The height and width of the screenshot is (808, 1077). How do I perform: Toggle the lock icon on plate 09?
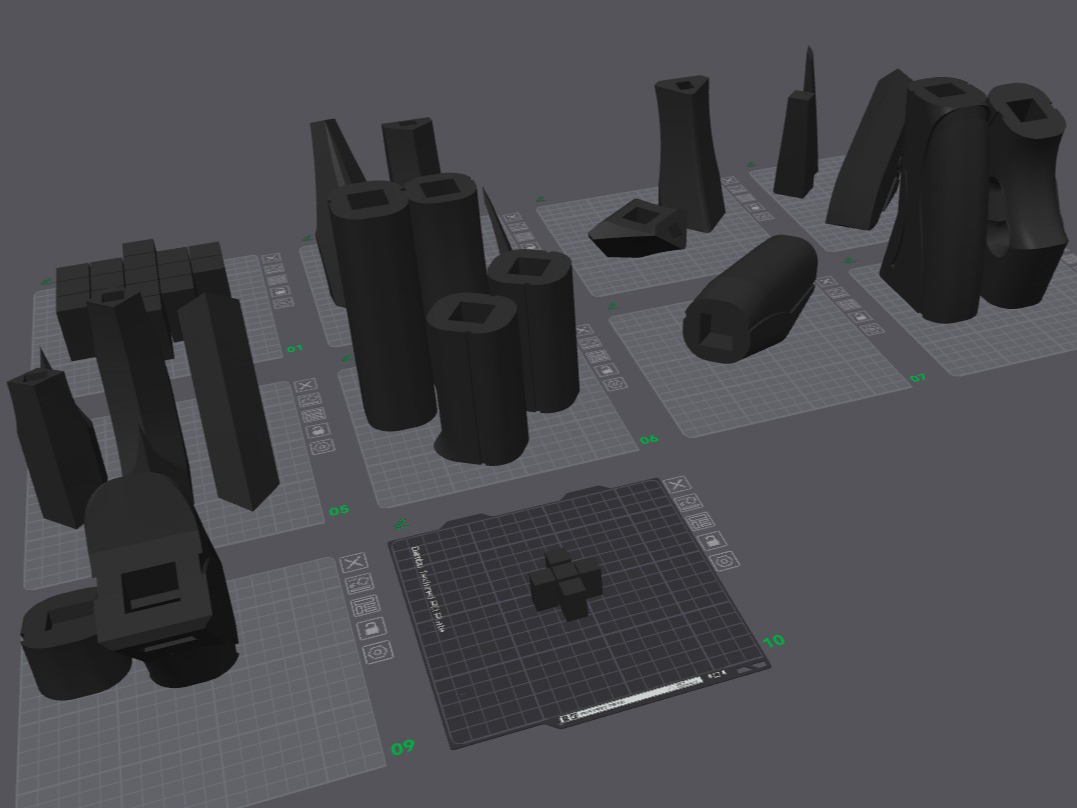372,628
